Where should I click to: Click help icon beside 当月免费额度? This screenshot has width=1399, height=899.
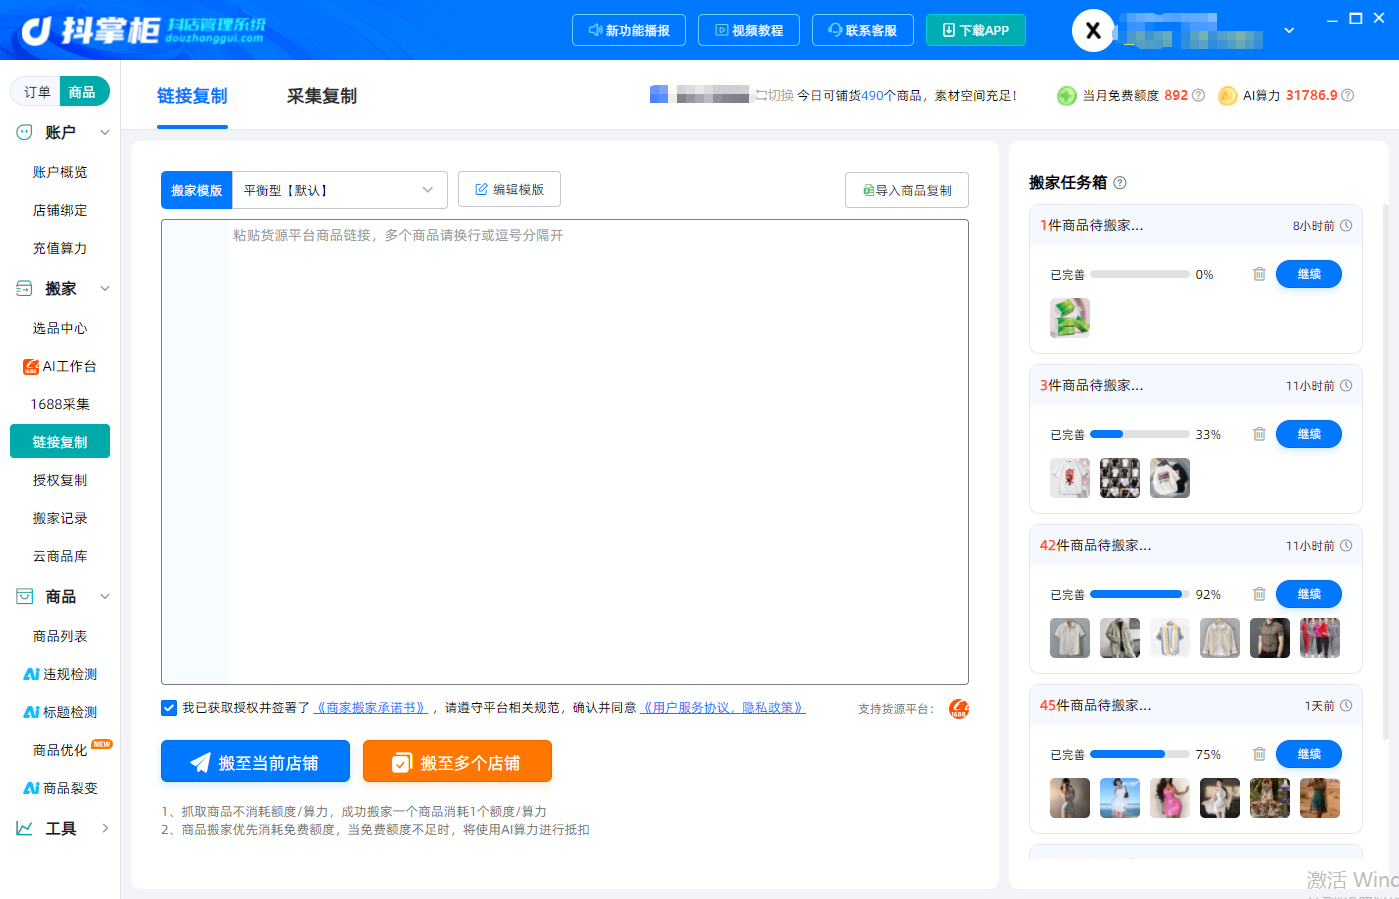[x=1198, y=96]
